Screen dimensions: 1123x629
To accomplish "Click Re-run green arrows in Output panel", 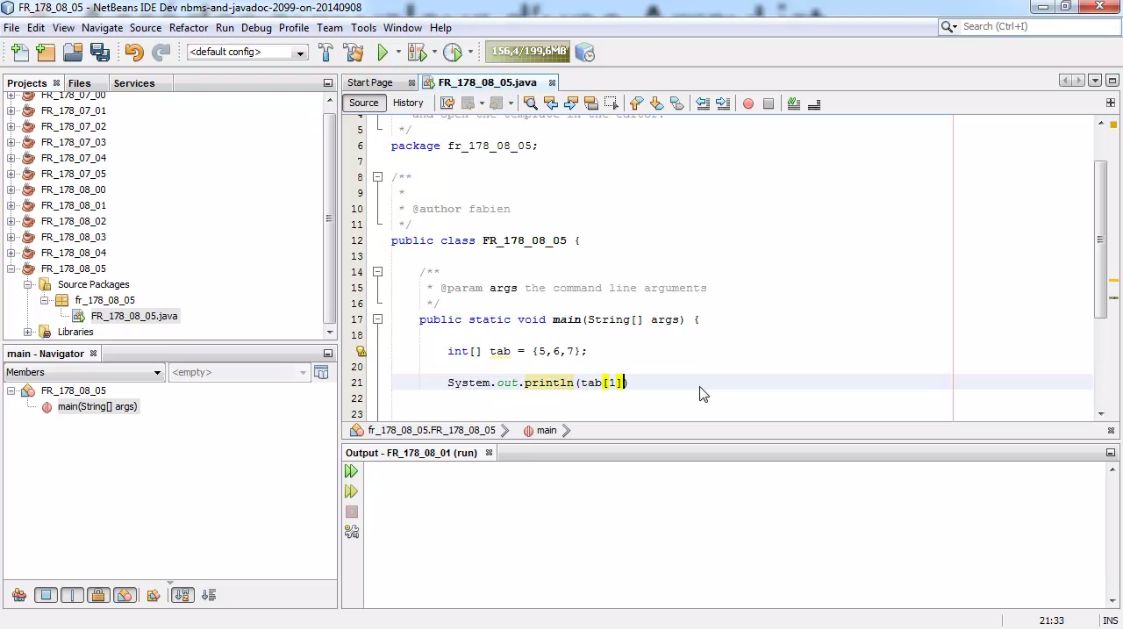I will pyautogui.click(x=351, y=471).
